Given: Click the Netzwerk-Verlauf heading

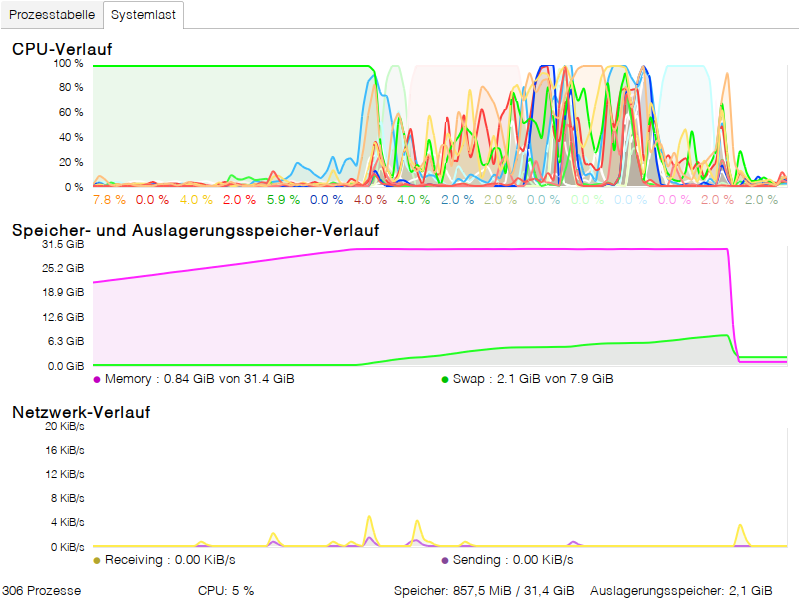Looking at the screenshot, I should (81, 412).
